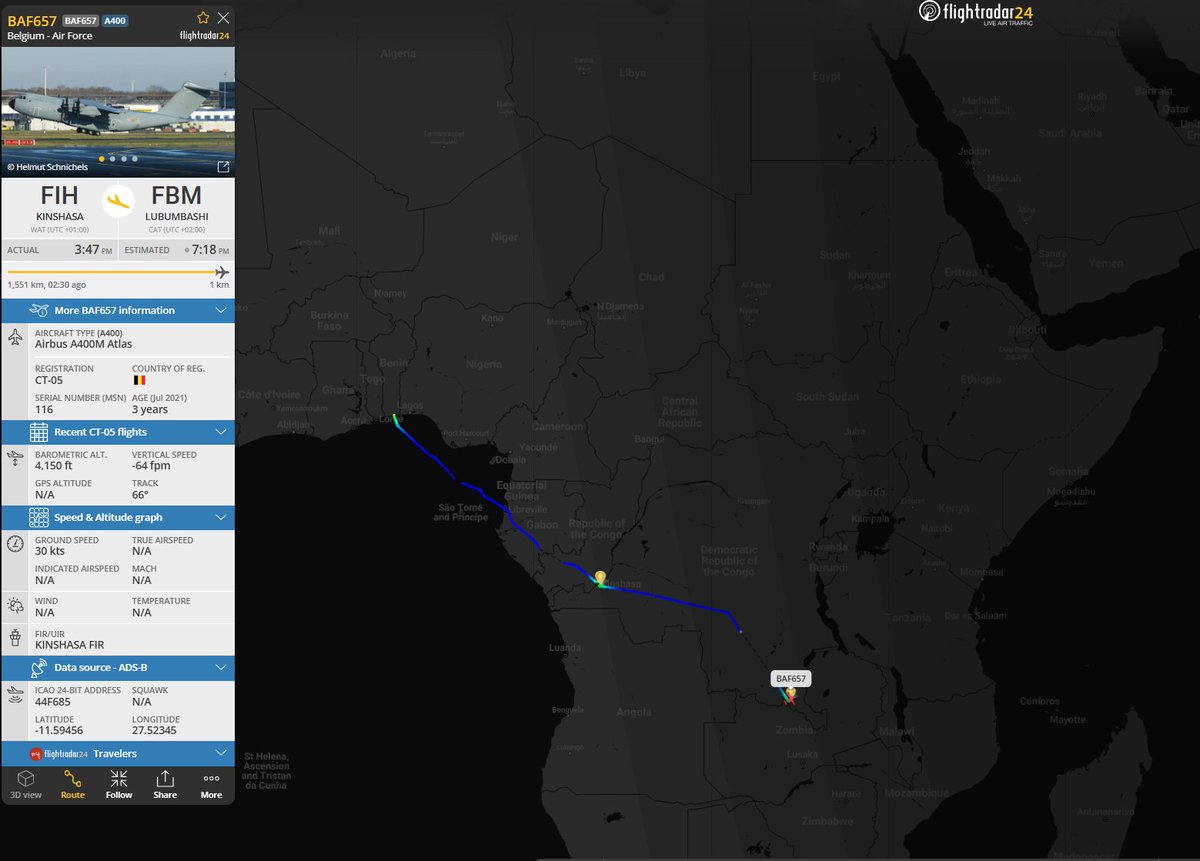
Task: Collapse the More BAF657 information section
Action: pos(118,310)
